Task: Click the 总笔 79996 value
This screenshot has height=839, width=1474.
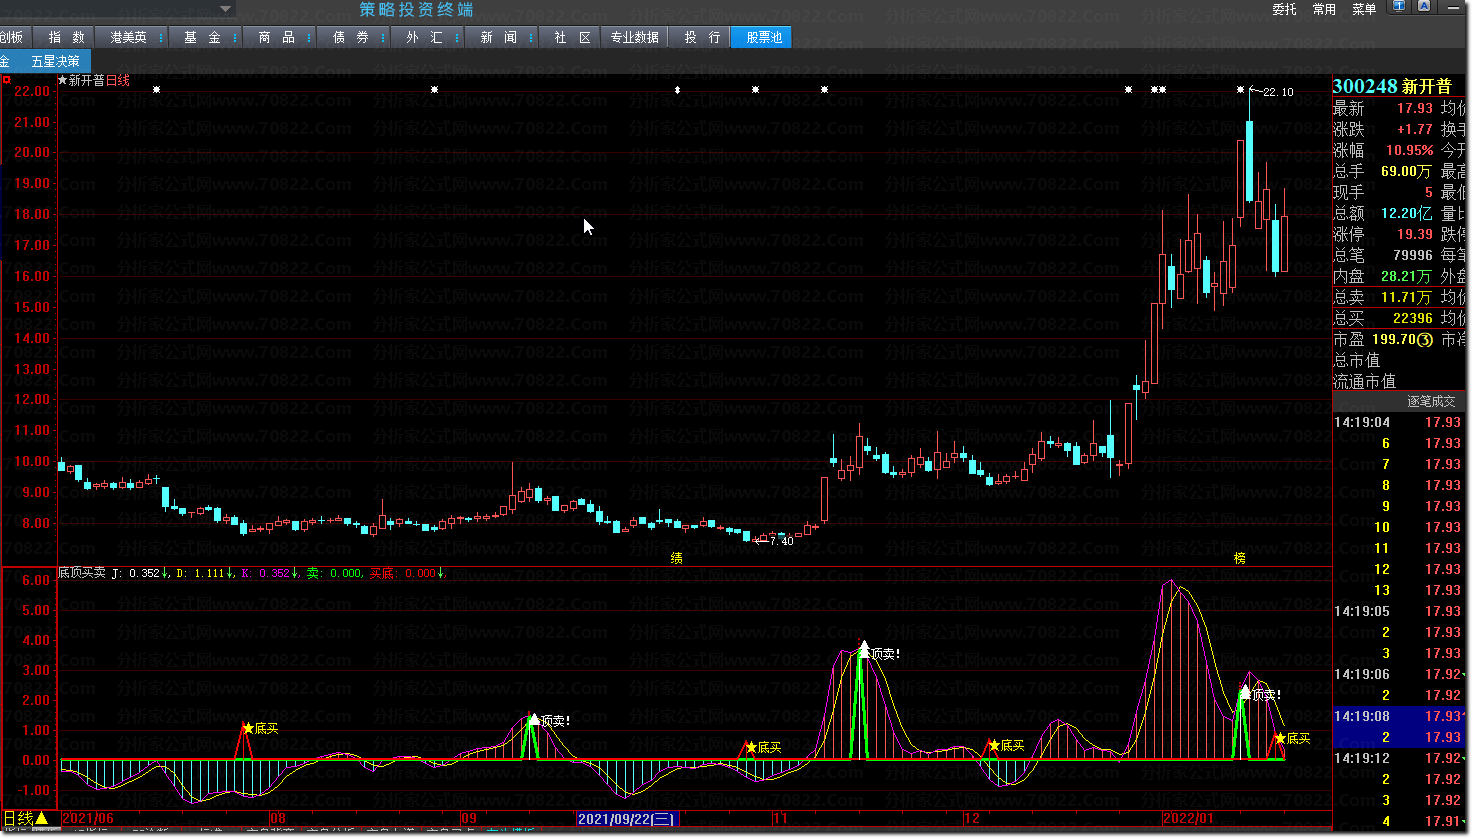Action: click(1413, 255)
